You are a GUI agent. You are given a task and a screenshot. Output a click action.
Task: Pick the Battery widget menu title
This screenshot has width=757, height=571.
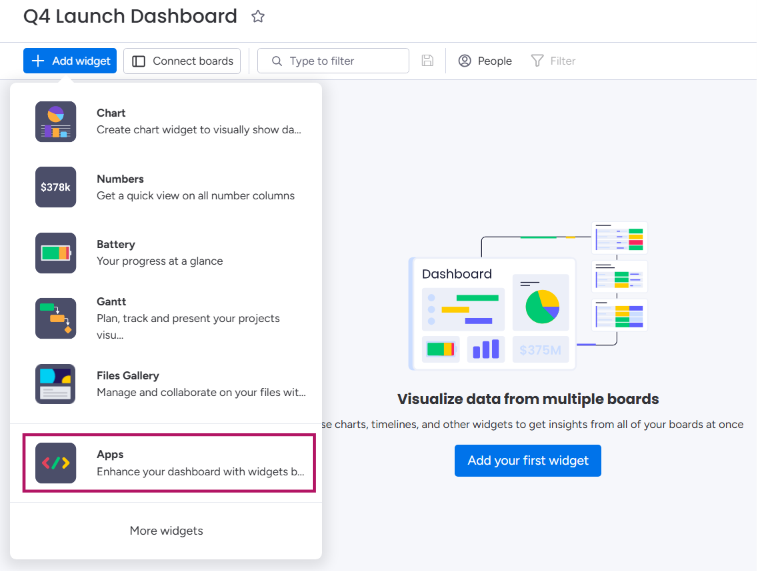pos(116,244)
